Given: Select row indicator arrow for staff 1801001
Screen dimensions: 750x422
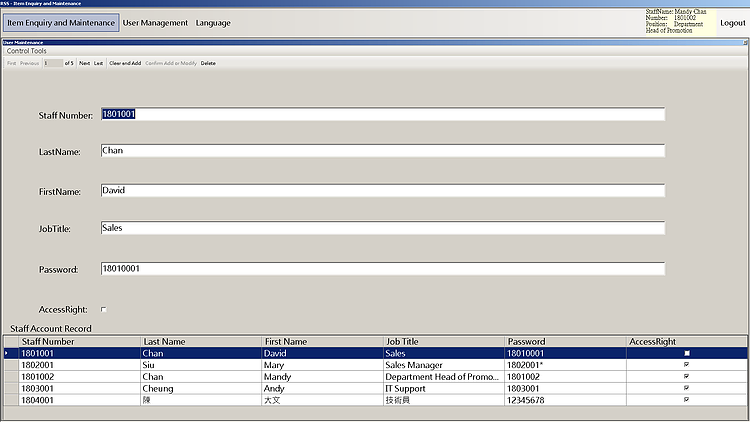Looking at the screenshot, I should click(x=10, y=353).
